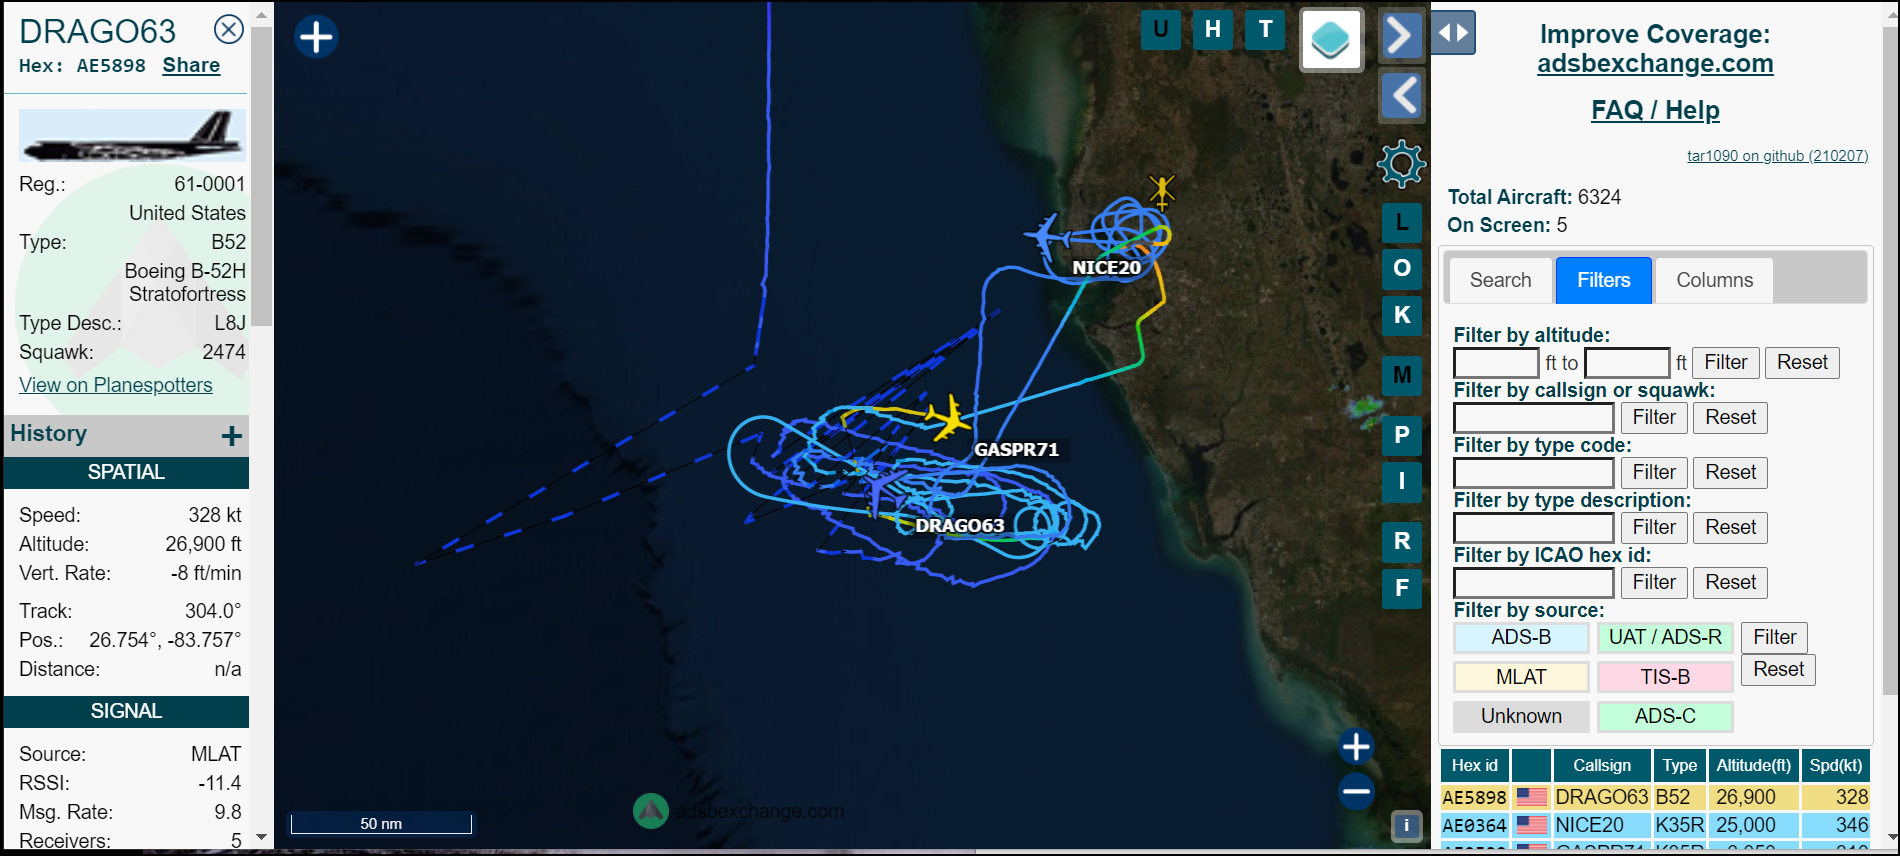Open the map attribution info button
The height and width of the screenshot is (856, 1900).
pos(1406,825)
